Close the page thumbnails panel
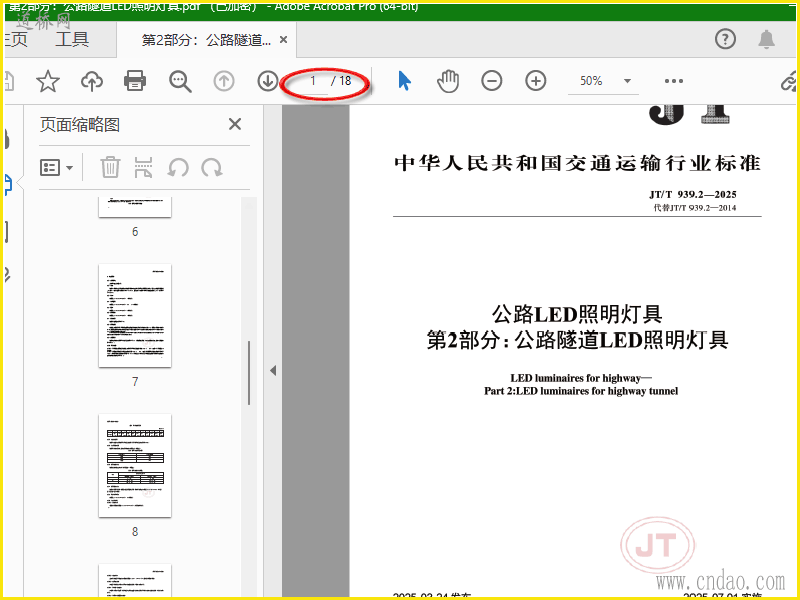Image resolution: width=800 pixels, height=600 pixels. pos(235,124)
